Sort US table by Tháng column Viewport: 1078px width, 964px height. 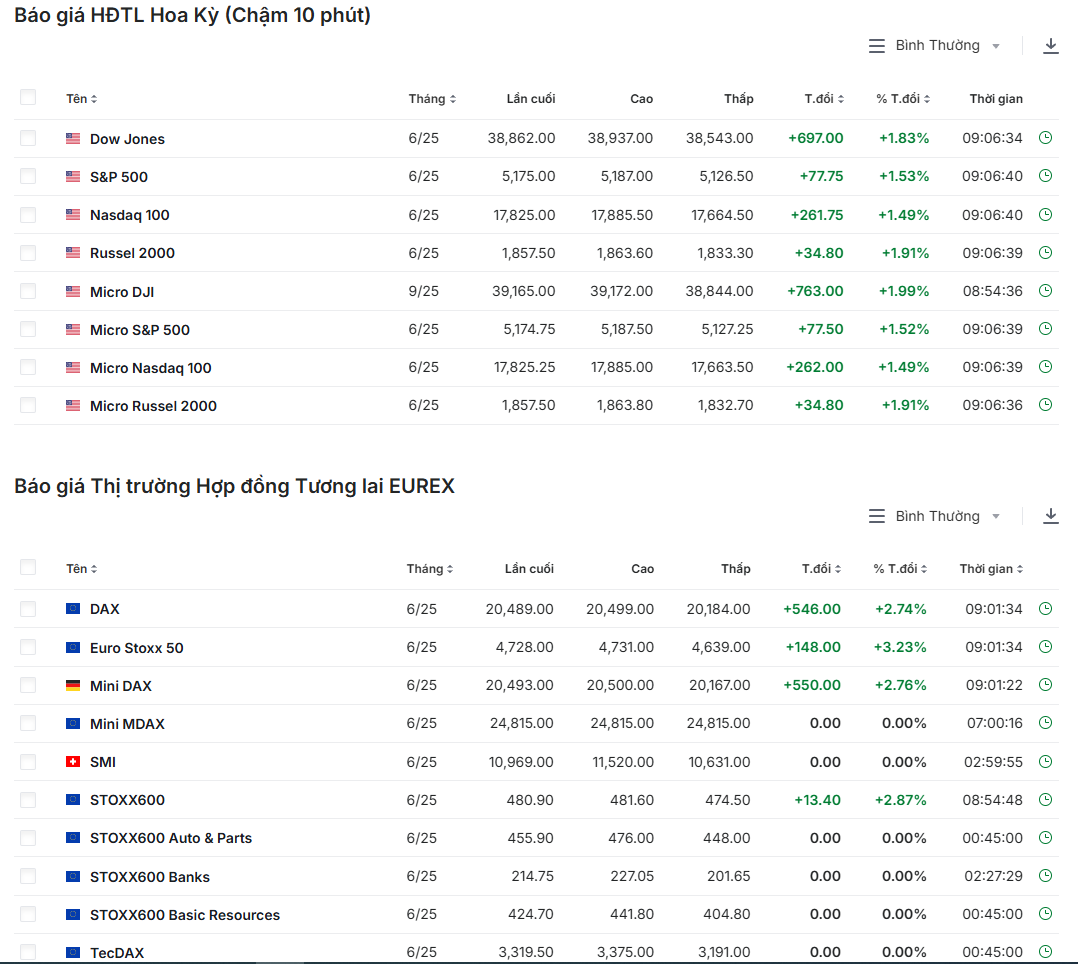tap(432, 99)
